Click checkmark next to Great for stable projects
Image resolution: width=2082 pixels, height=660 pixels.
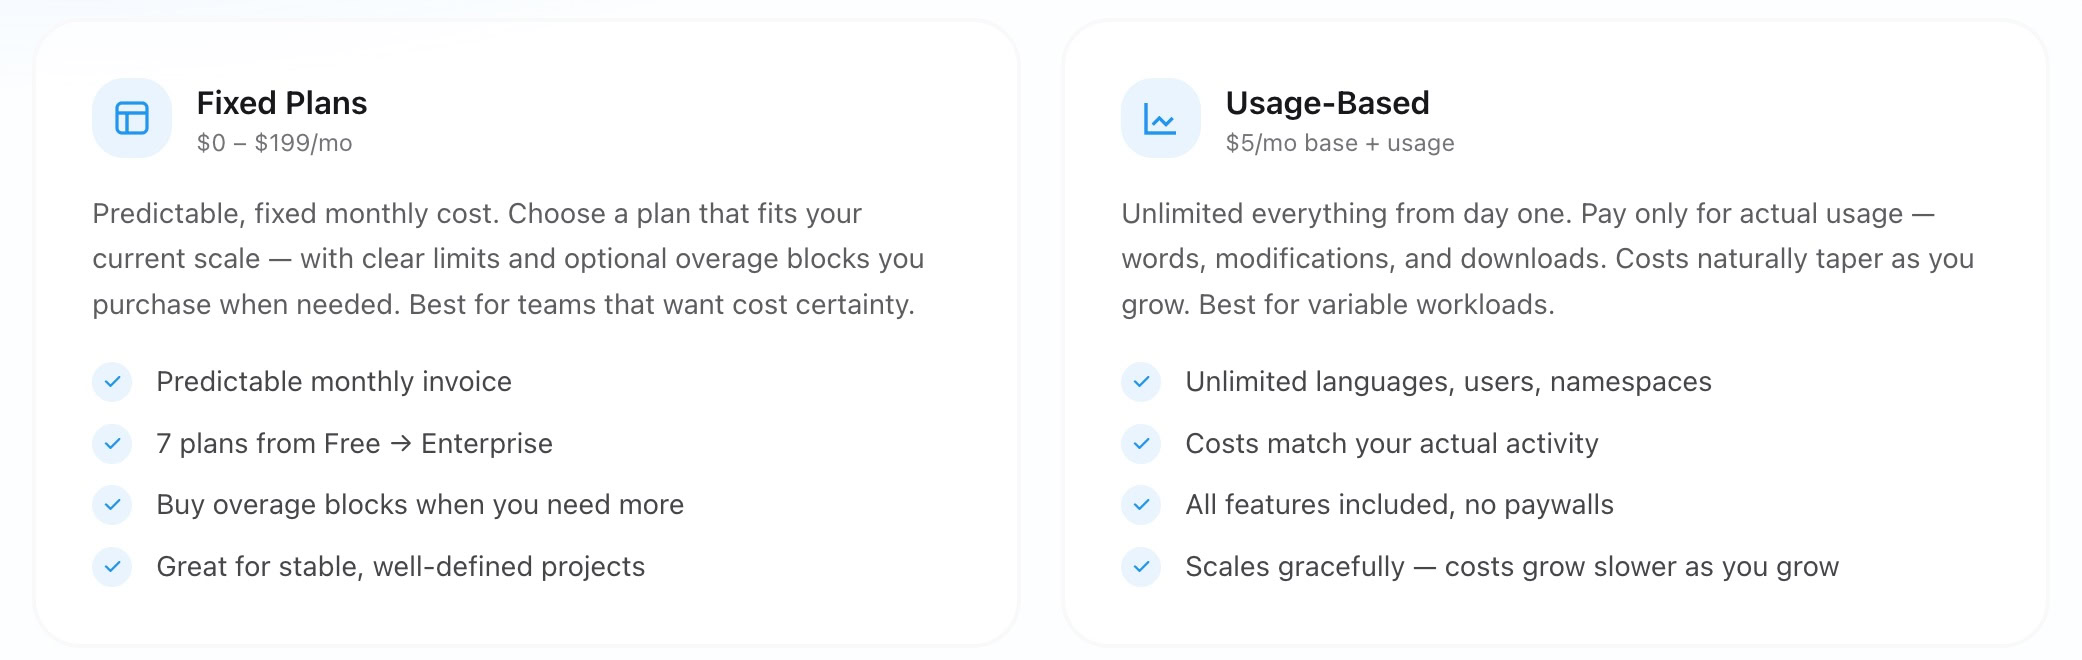tap(112, 567)
